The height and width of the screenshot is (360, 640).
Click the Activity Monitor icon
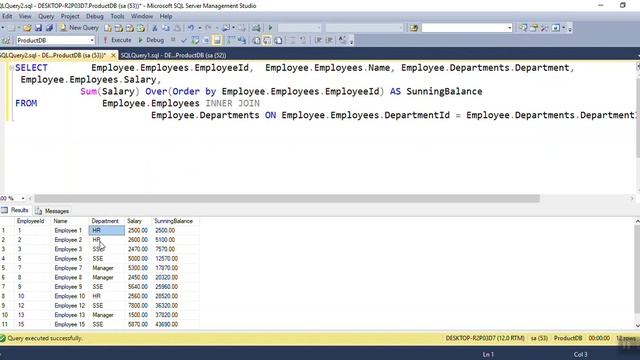[x=256, y=28]
